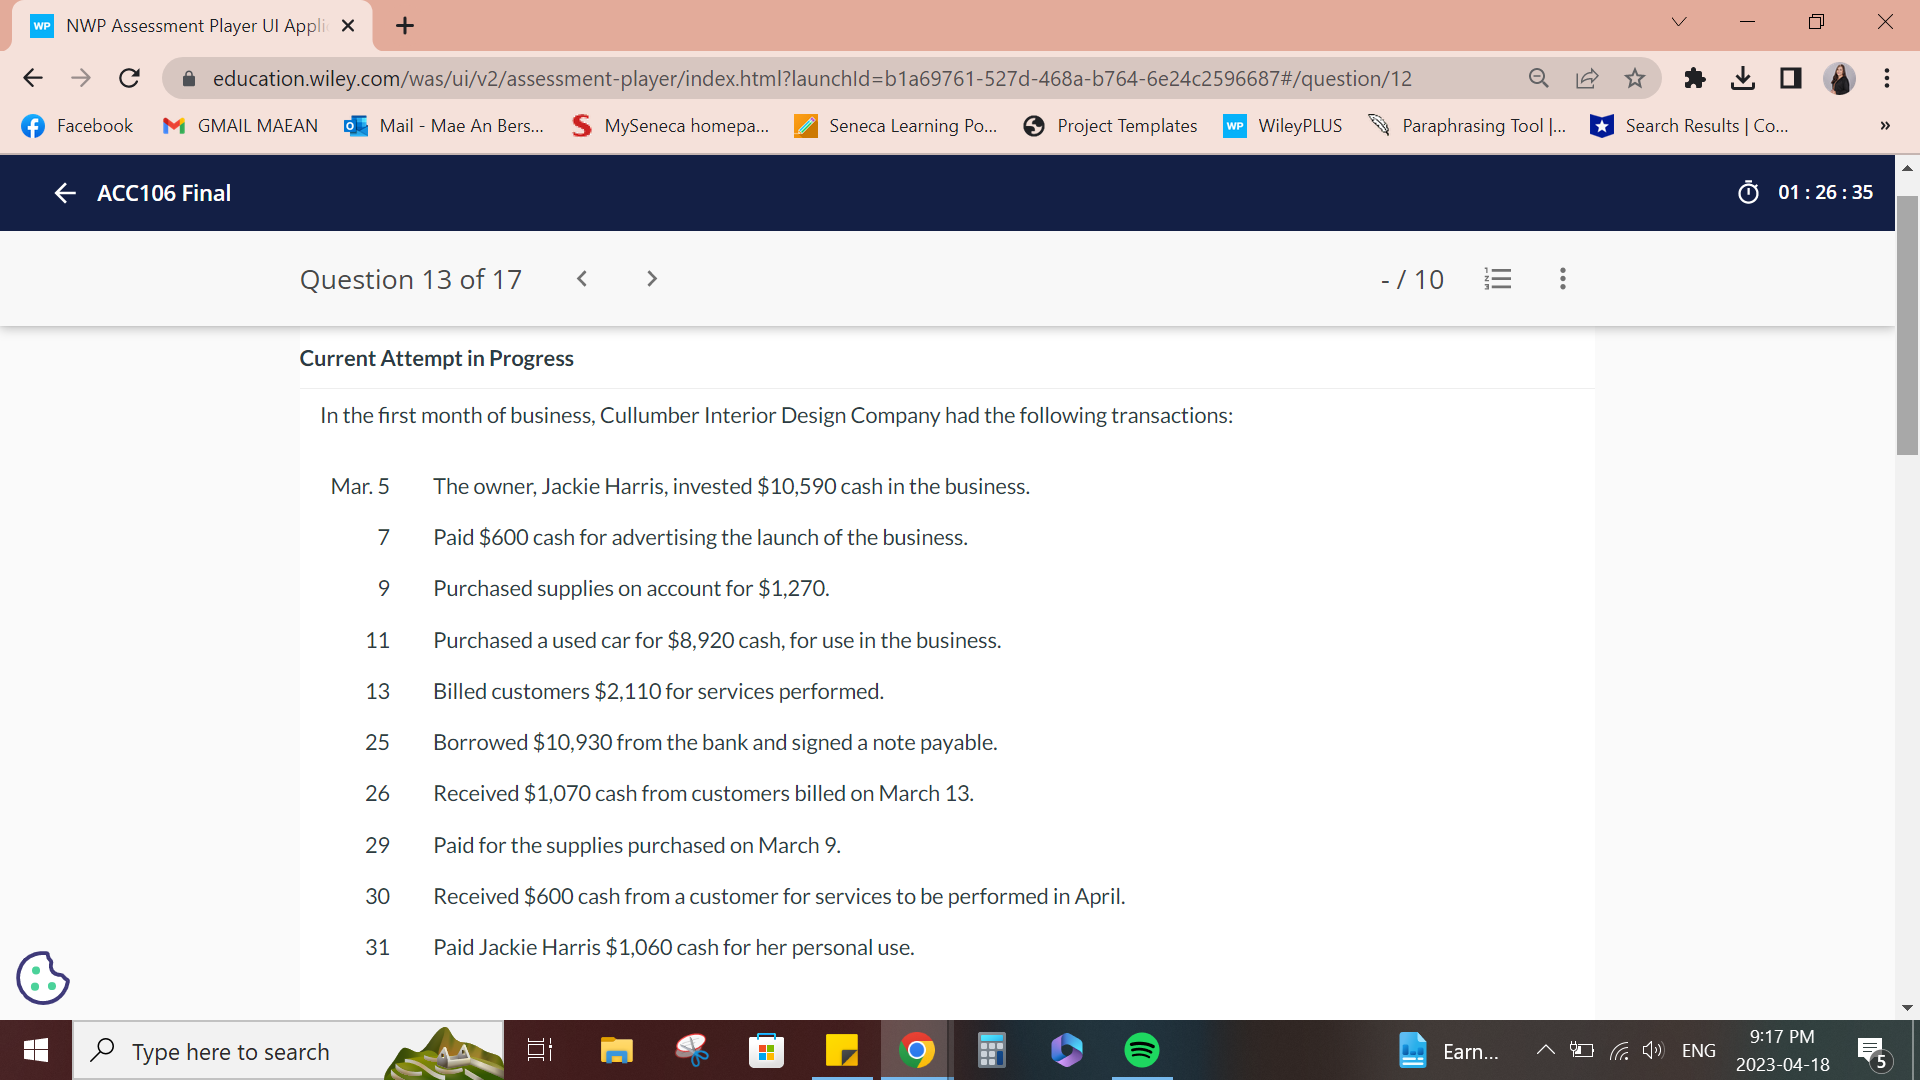
Task: Click inside the address bar
Action: [x=800, y=78]
